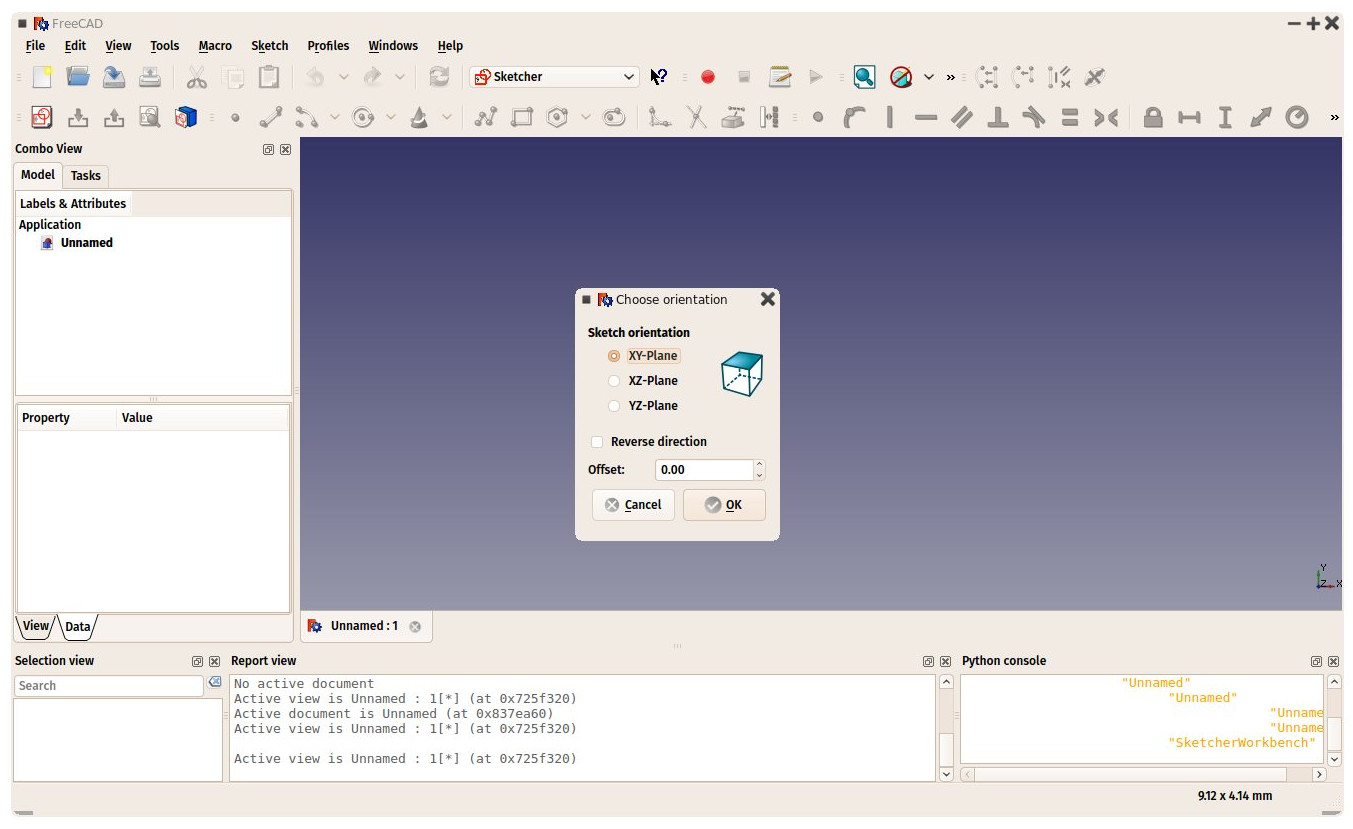Open the Sketcher workbench dropdown
This screenshot has width=1353, height=829.
pyautogui.click(x=554, y=77)
